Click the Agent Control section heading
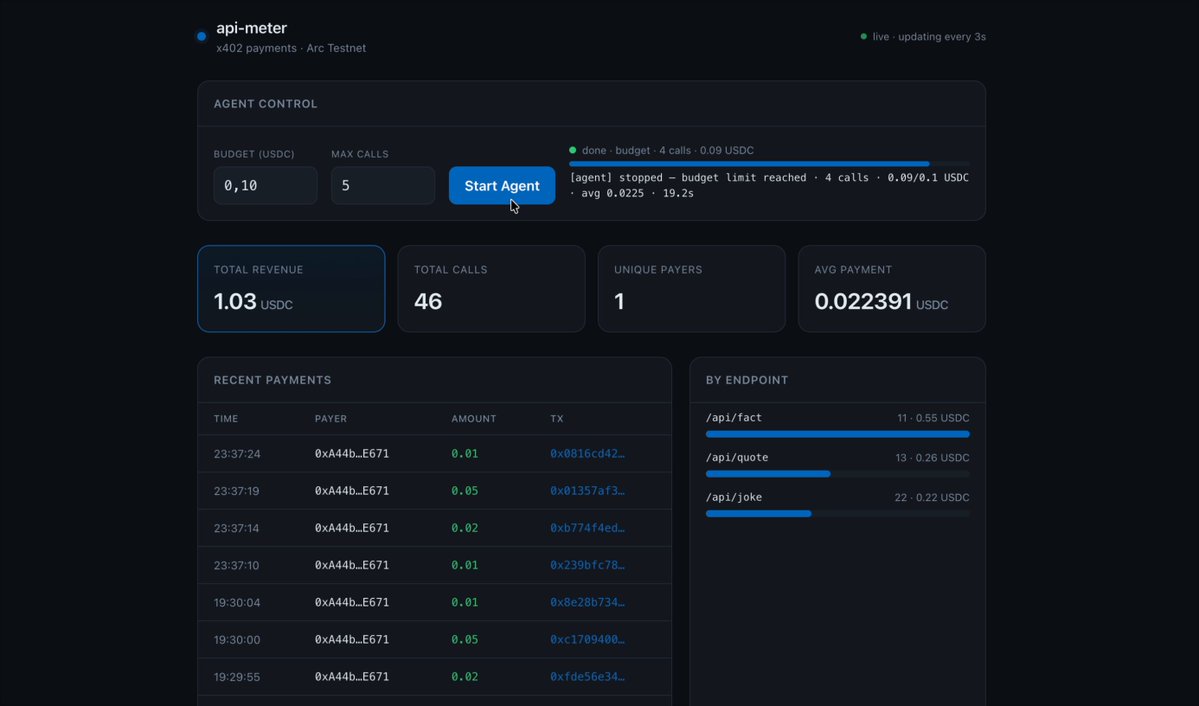Viewport: 1199px width, 706px height. click(265, 104)
